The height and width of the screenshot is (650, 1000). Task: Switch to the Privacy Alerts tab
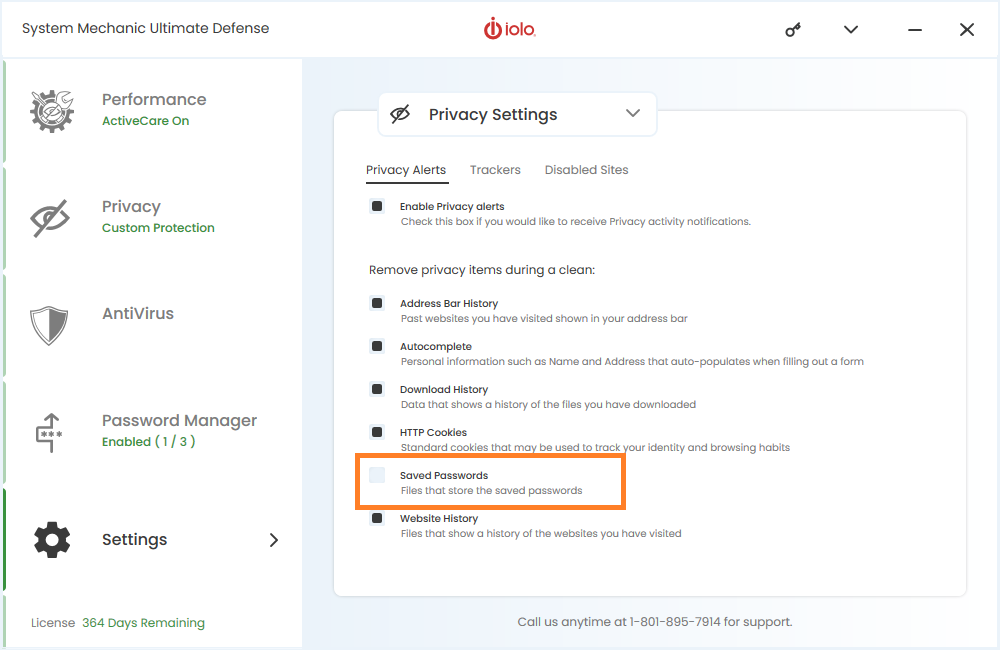coord(406,170)
